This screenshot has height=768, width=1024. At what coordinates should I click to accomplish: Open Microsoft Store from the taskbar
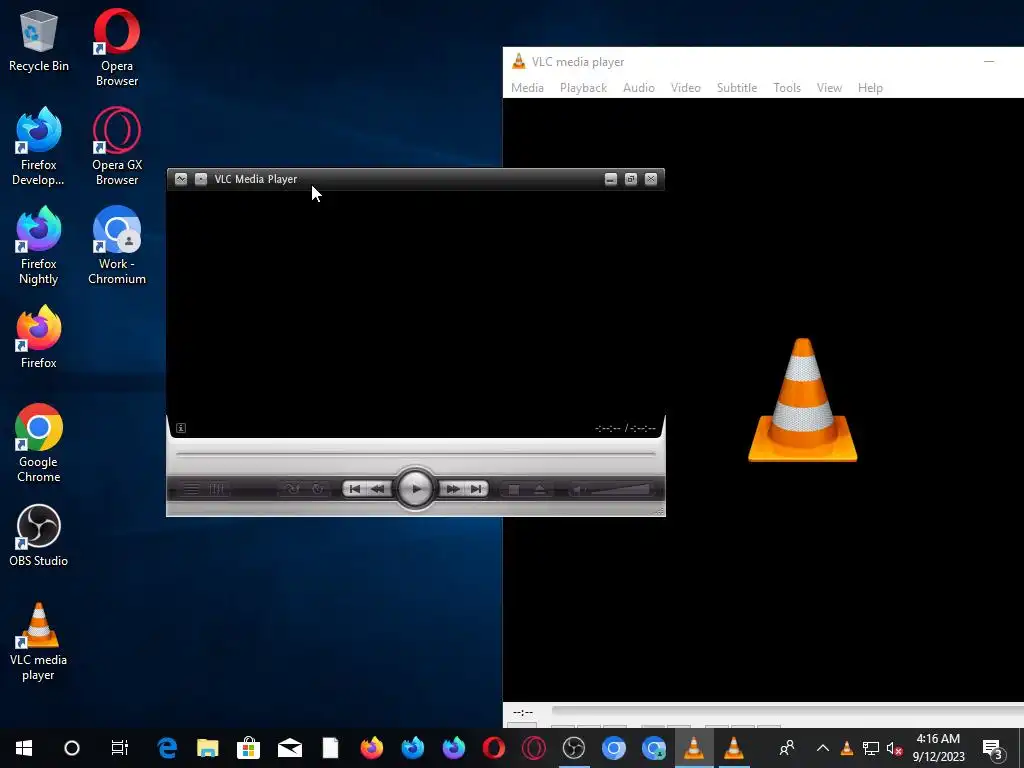pyautogui.click(x=248, y=748)
